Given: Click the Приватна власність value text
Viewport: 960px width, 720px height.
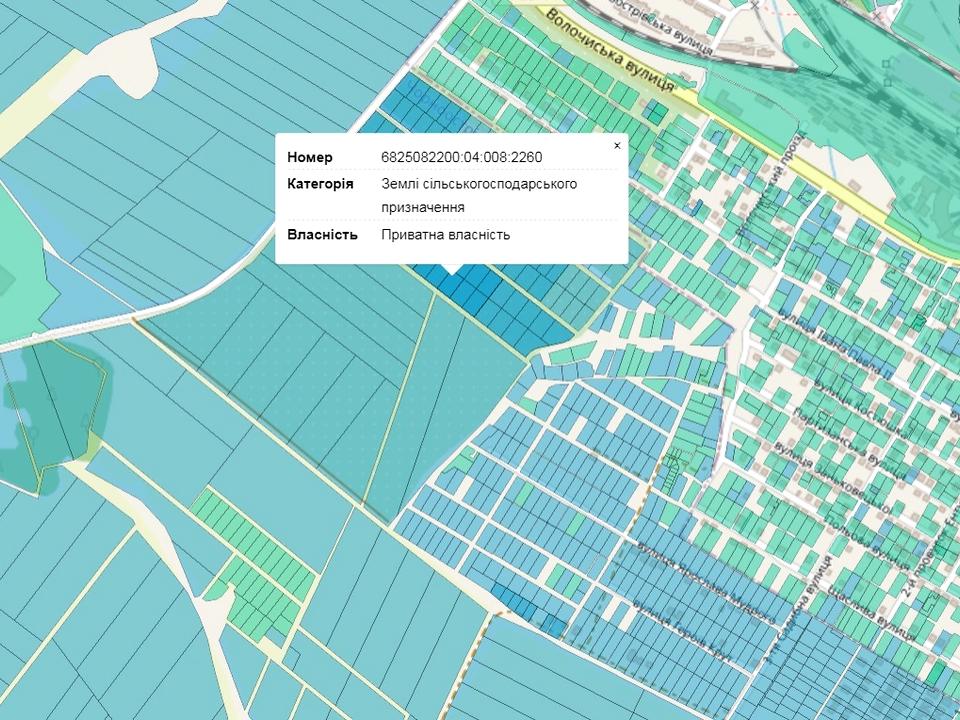Looking at the screenshot, I should 446,235.
